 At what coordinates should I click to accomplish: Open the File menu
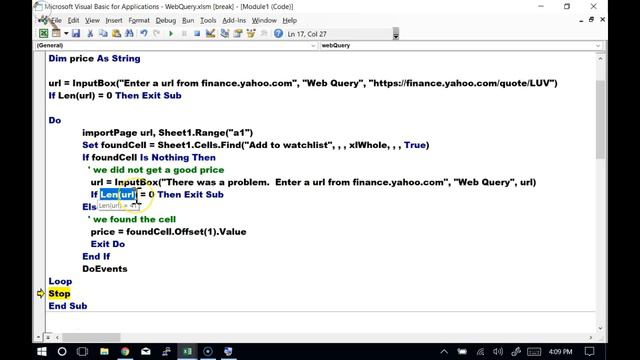click(57, 20)
